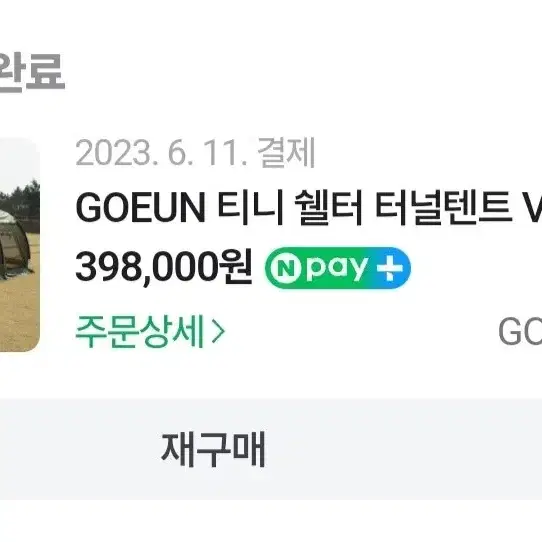Click the circular N logo in badge
This screenshot has width=542, height=542.
(x=286, y=268)
